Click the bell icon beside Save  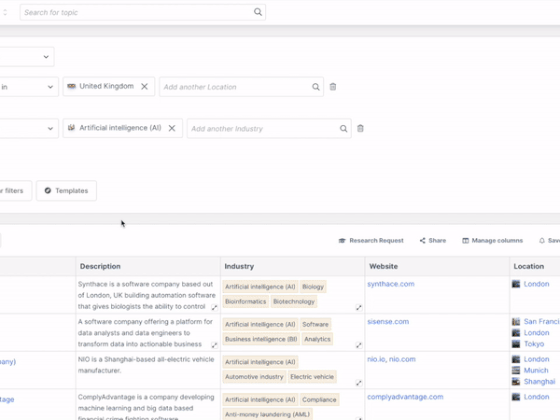pyautogui.click(x=542, y=240)
